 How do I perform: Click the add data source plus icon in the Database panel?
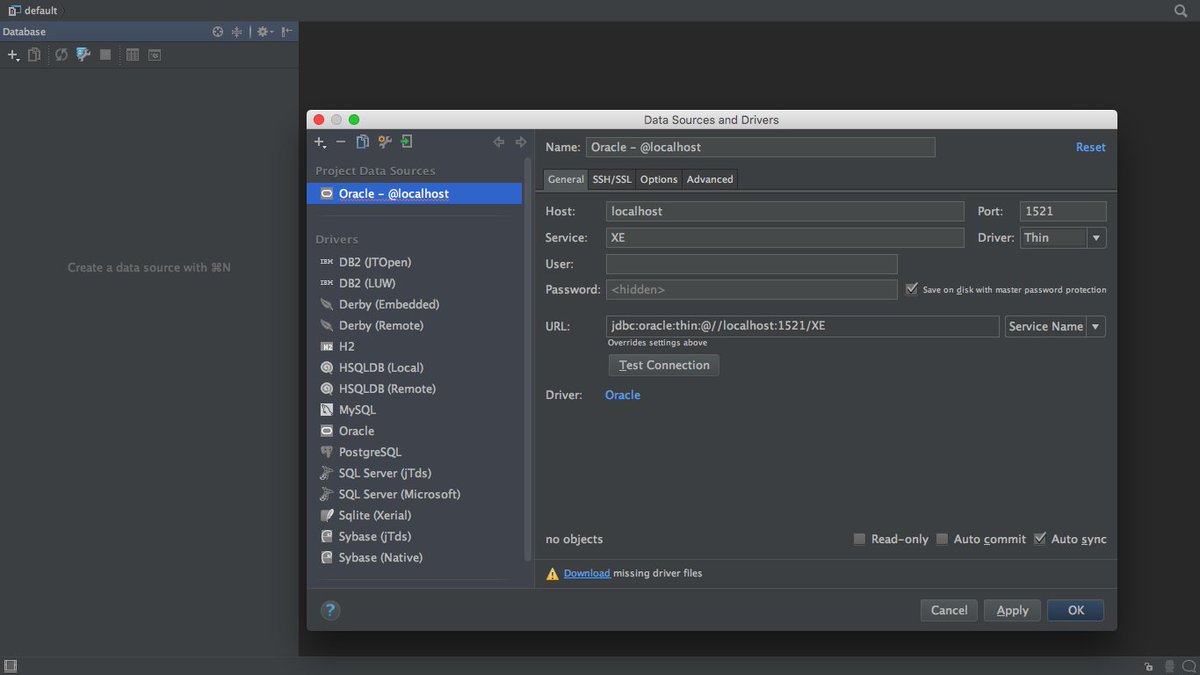coord(13,55)
